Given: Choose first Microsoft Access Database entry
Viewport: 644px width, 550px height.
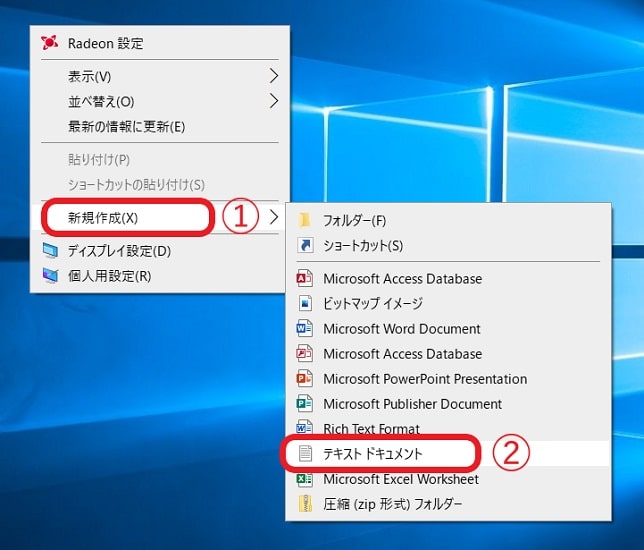Looking at the screenshot, I should (x=448, y=279).
